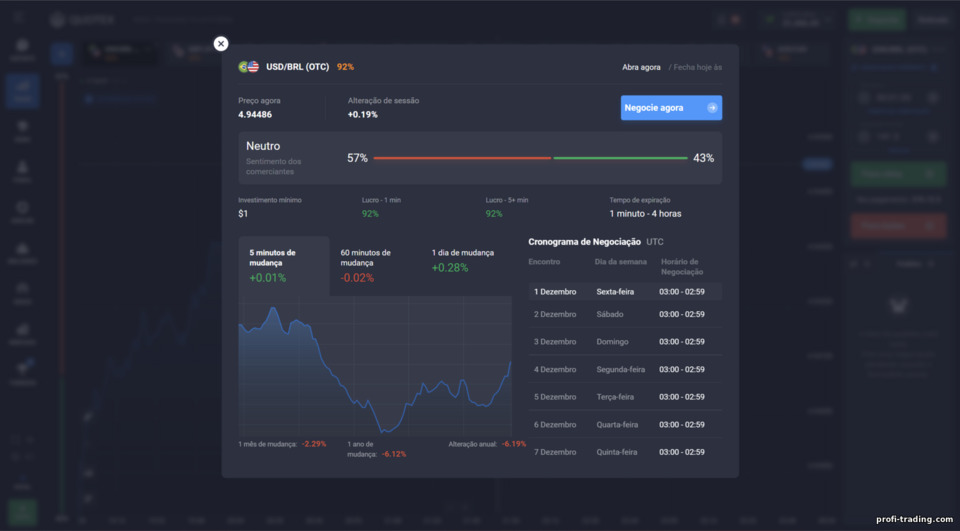Click the Encontro column header
This screenshot has width=960, height=531.
click(x=544, y=262)
